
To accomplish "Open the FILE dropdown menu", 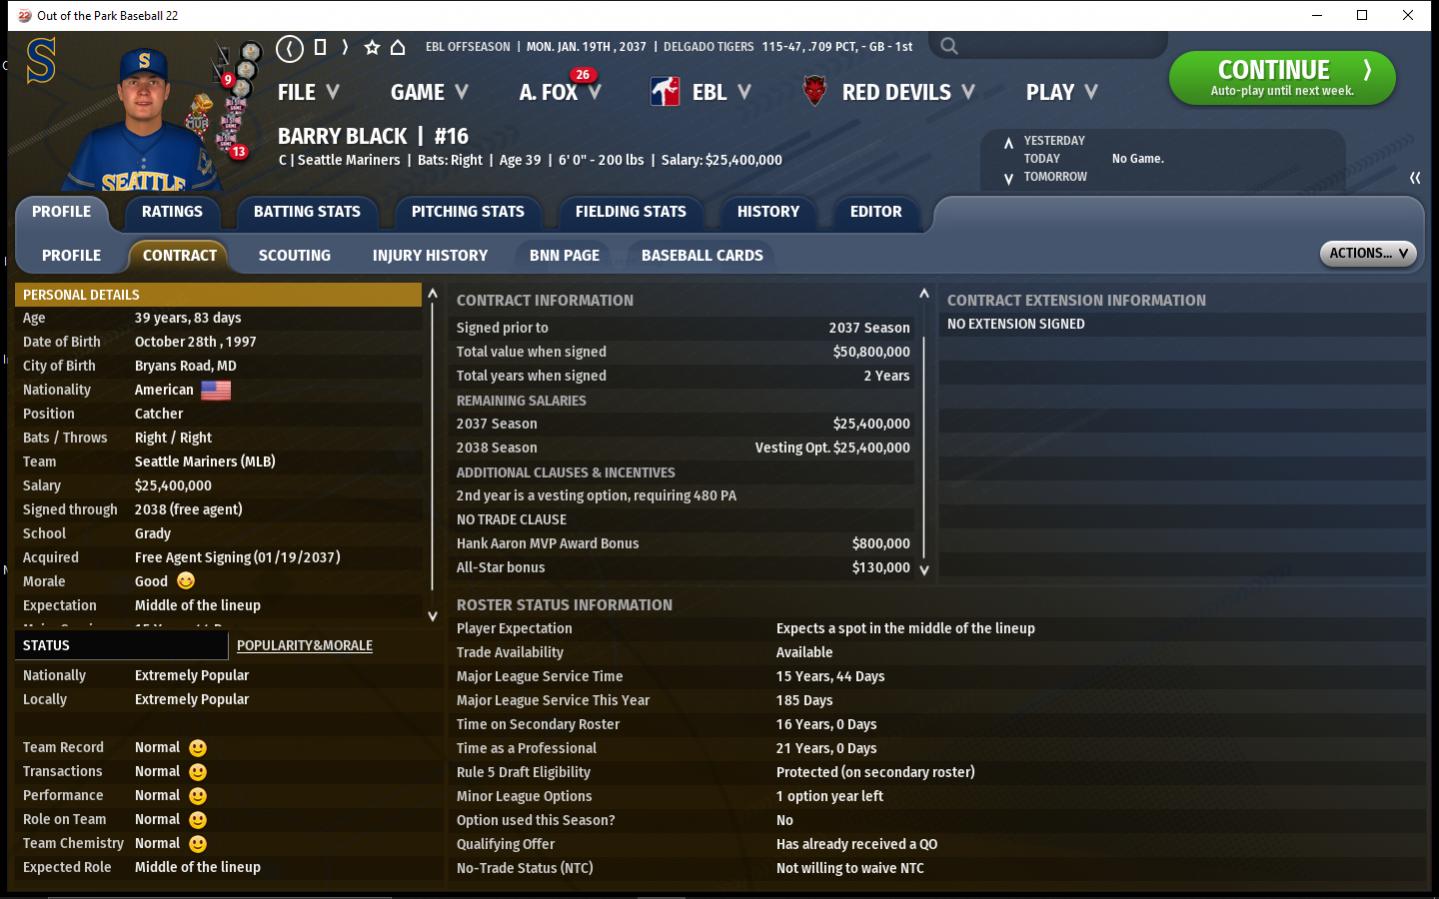I will tap(308, 92).
